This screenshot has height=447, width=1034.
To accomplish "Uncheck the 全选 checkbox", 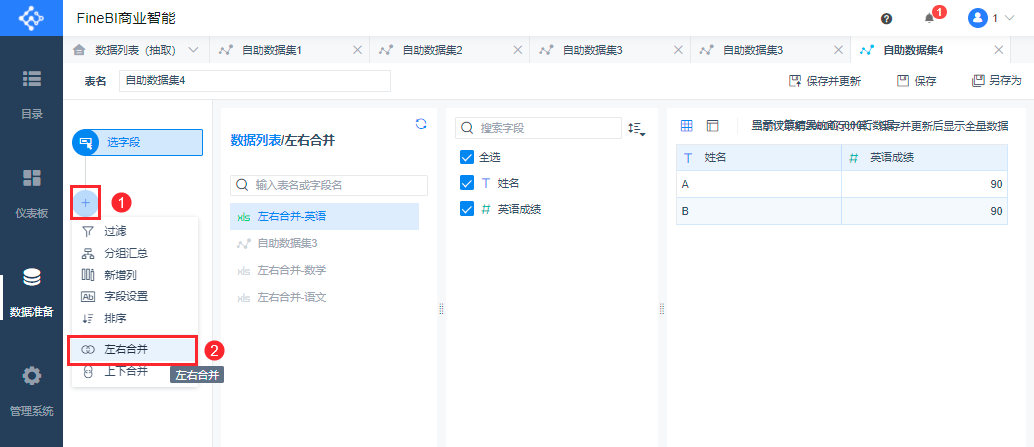I will click(467, 157).
